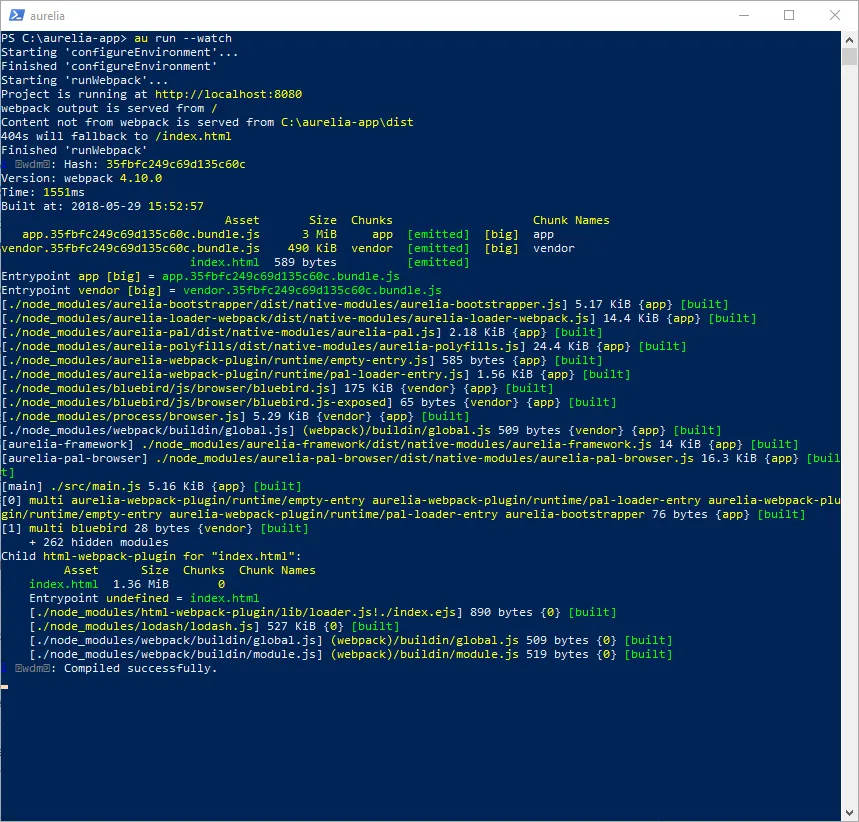The width and height of the screenshot is (859, 822).
Task: Click the '3 MiB' size value
Action: [319, 235]
